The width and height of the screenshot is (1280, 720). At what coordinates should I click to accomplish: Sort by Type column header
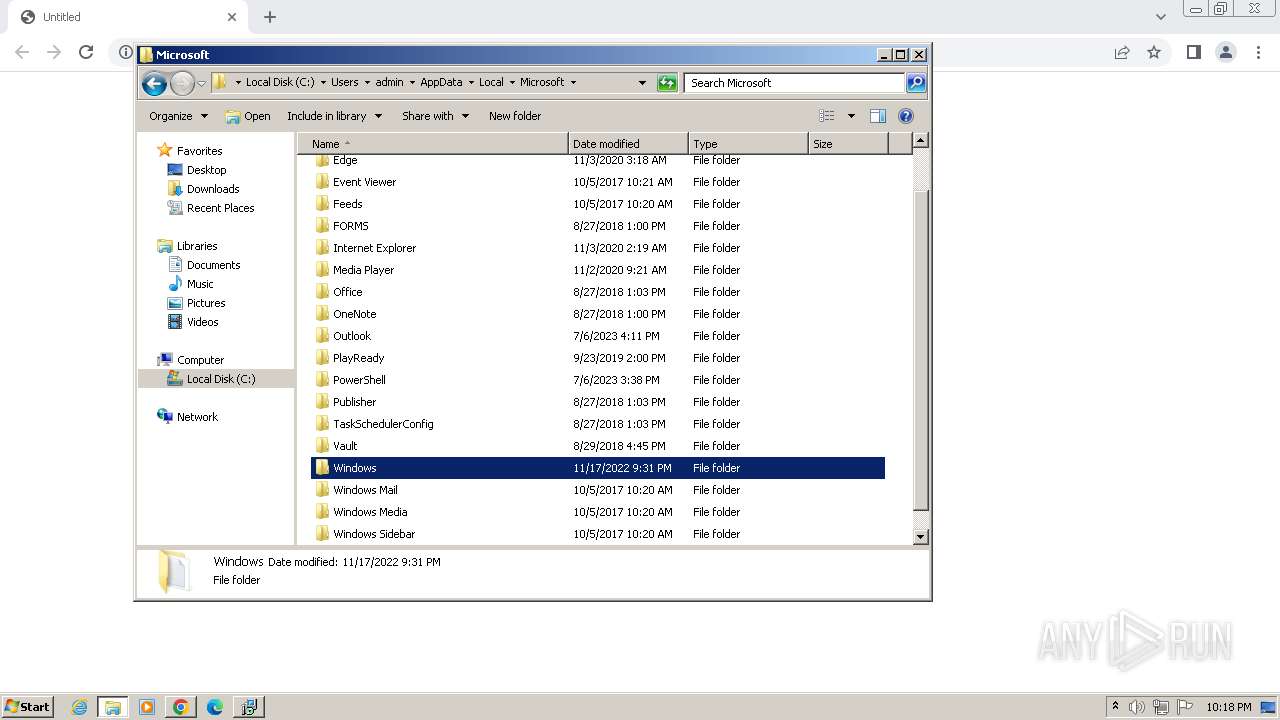pos(748,144)
